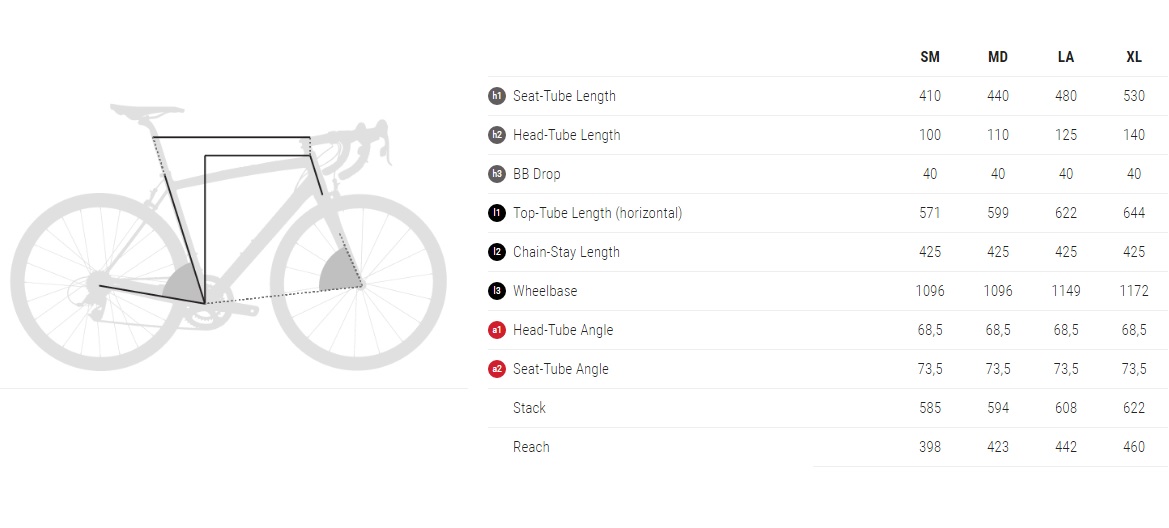Click the Top-Tube Length (horizontal) label
The width and height of the screenshot is (1169, 528).
pos(597,213)
